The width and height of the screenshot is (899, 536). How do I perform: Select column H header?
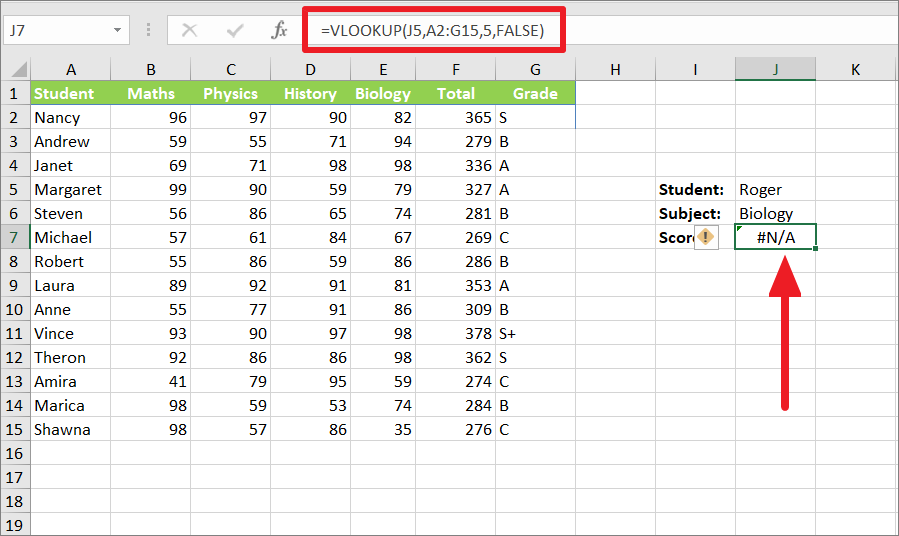[615, 69]
